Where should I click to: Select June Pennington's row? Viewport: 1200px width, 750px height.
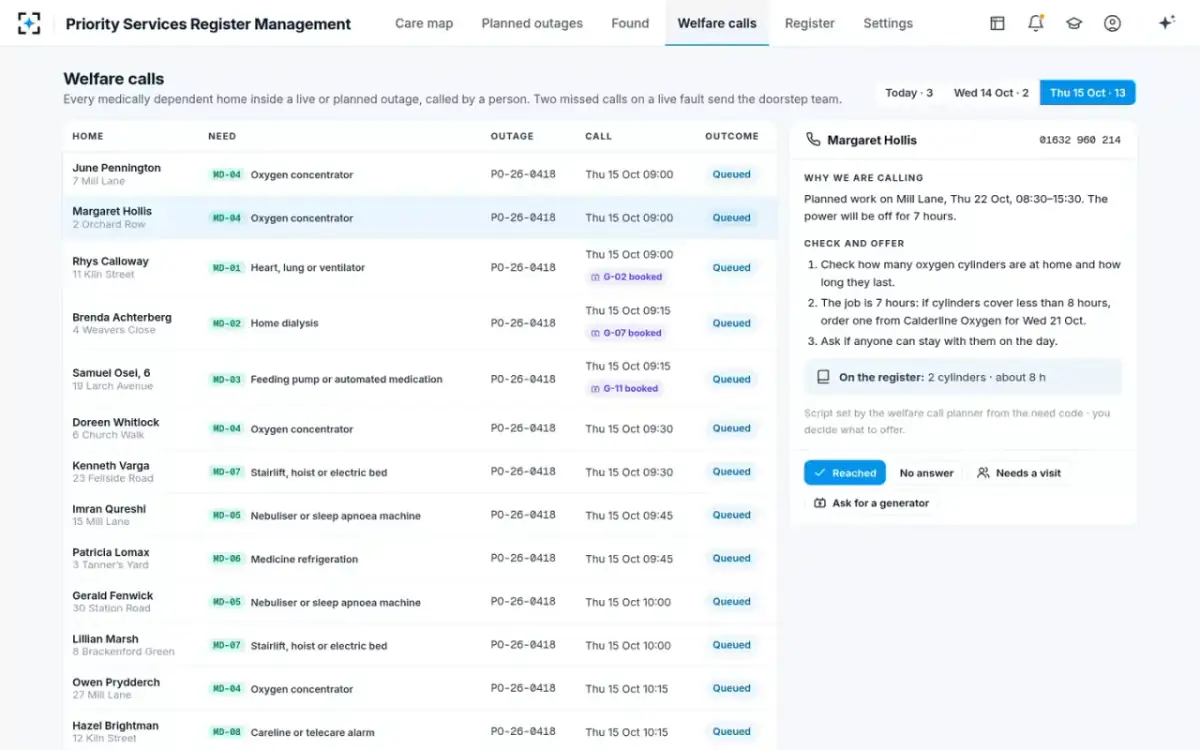(x=420, y=174)
